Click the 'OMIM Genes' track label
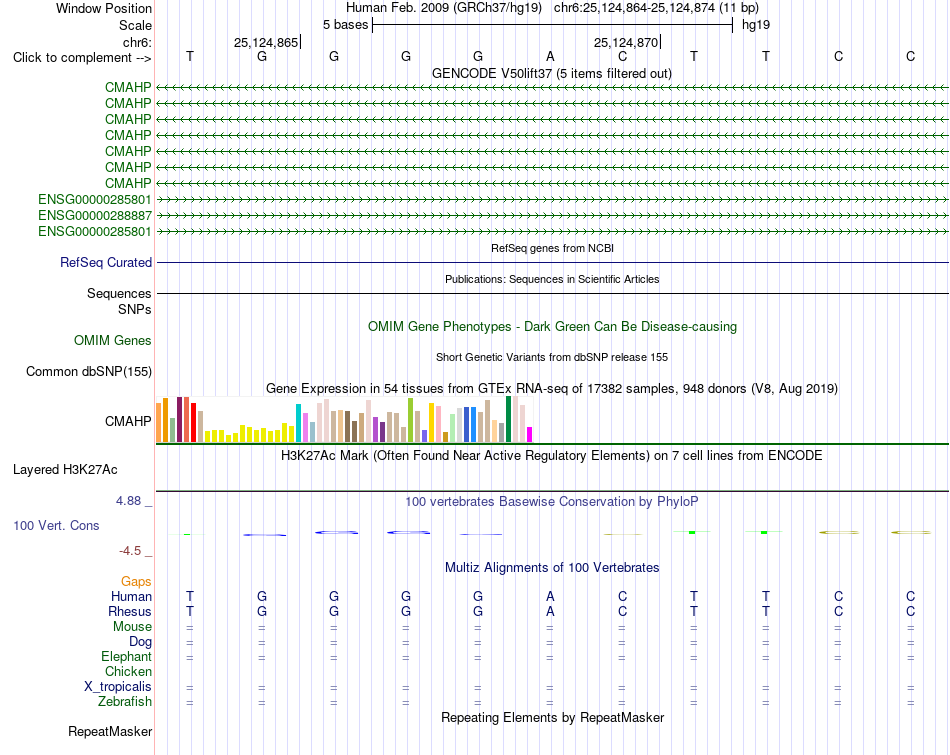The height and width of the screenshot is (755, 950). coord(113,341)
